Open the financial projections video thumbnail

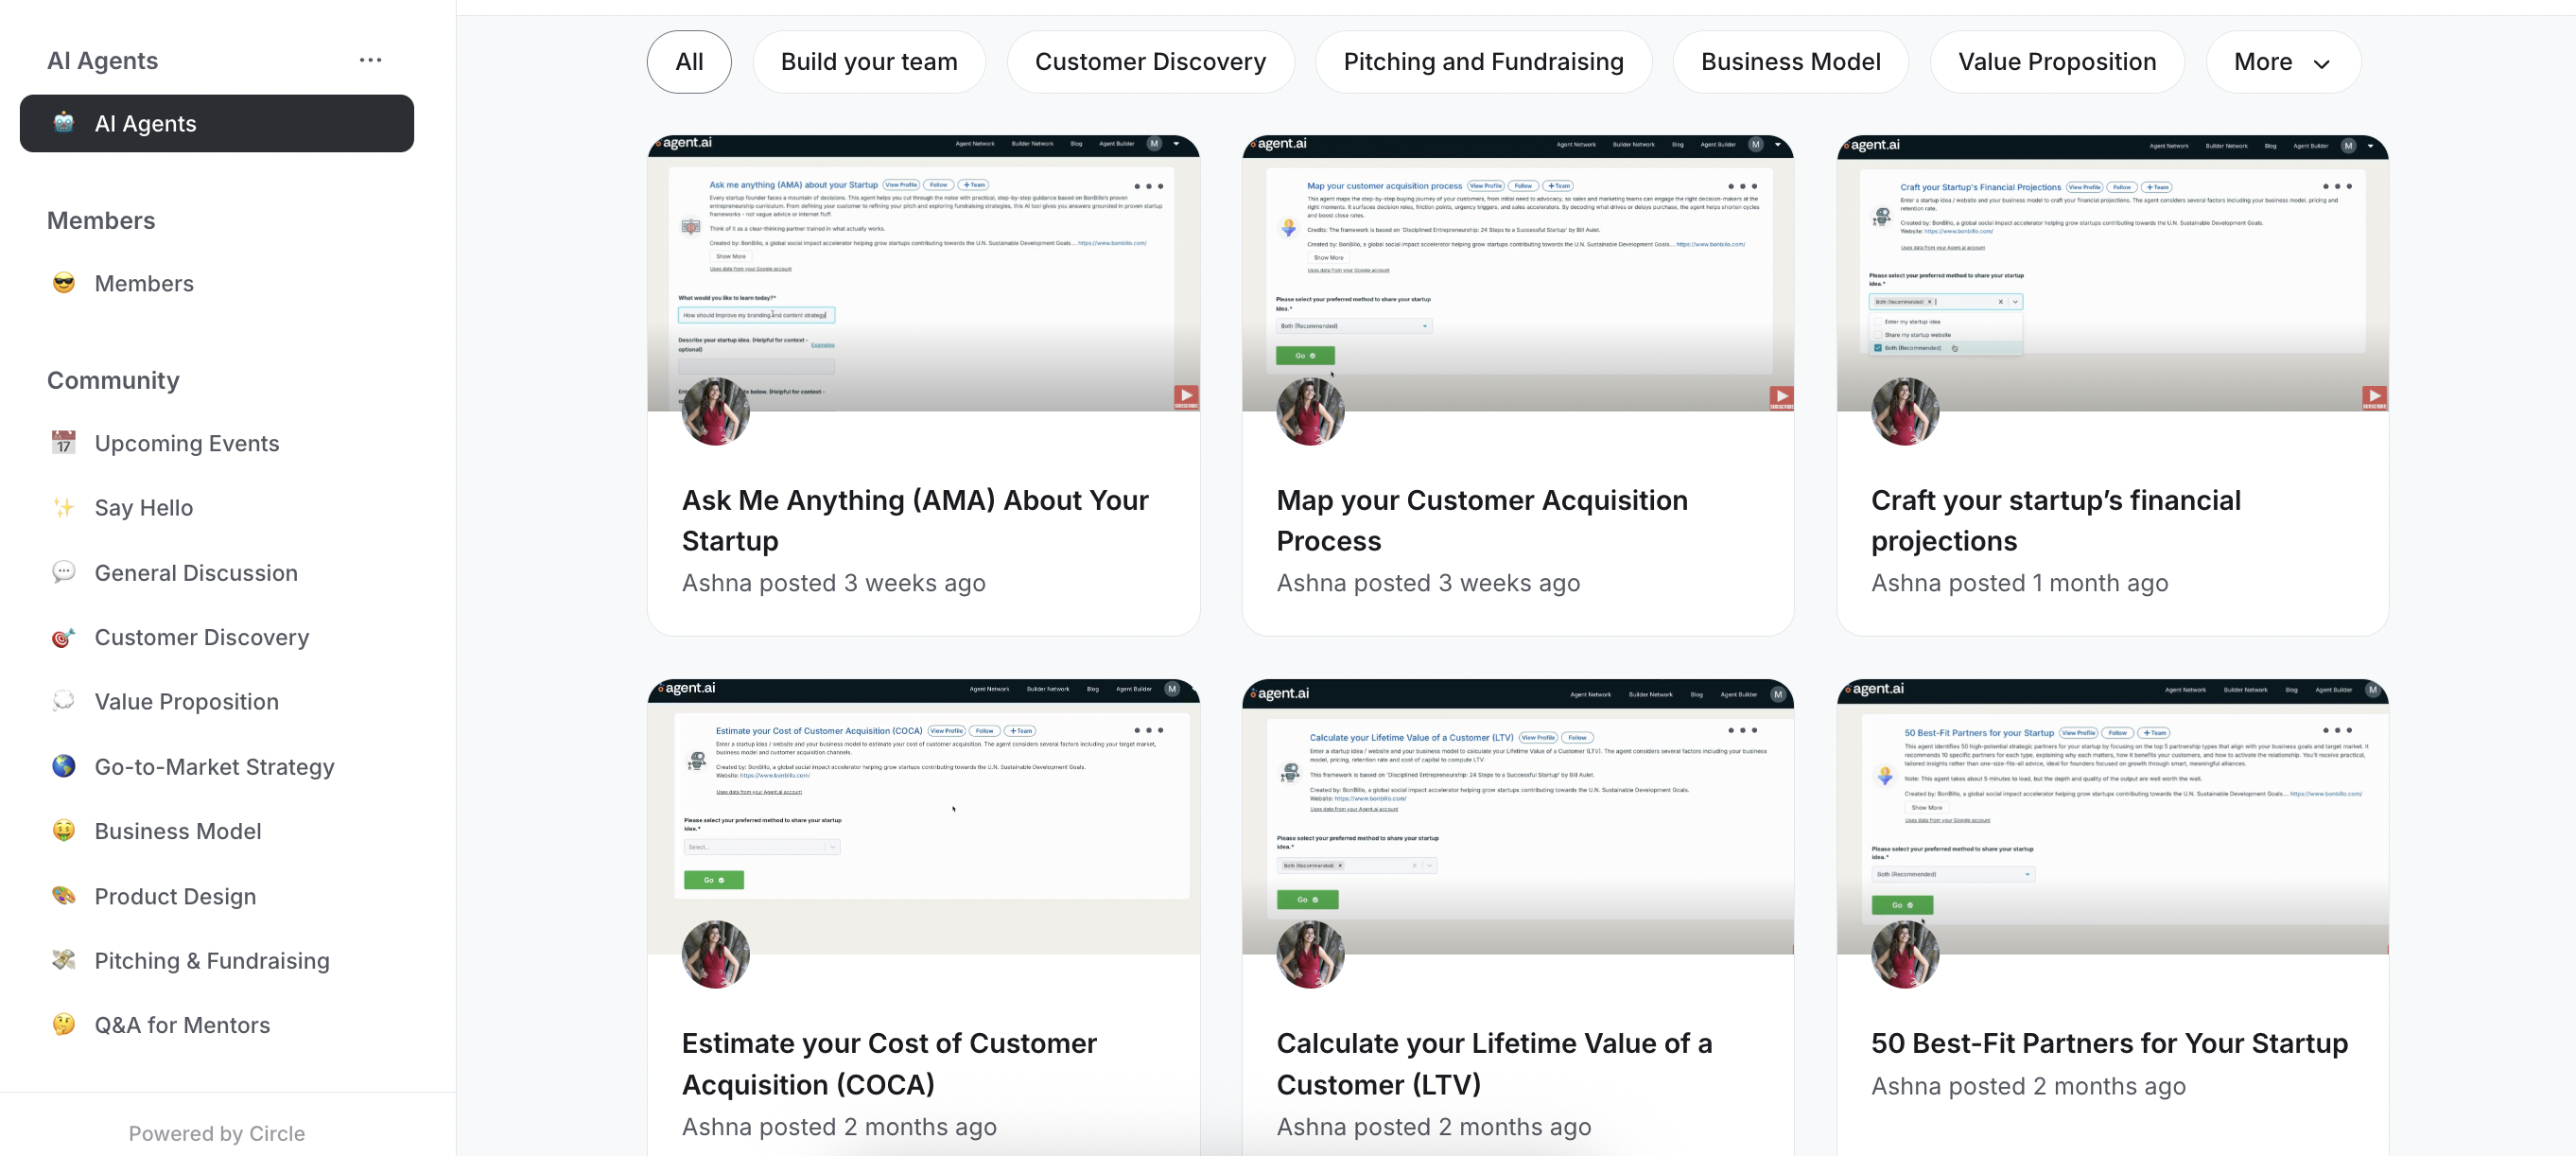tap(2111, 273)
